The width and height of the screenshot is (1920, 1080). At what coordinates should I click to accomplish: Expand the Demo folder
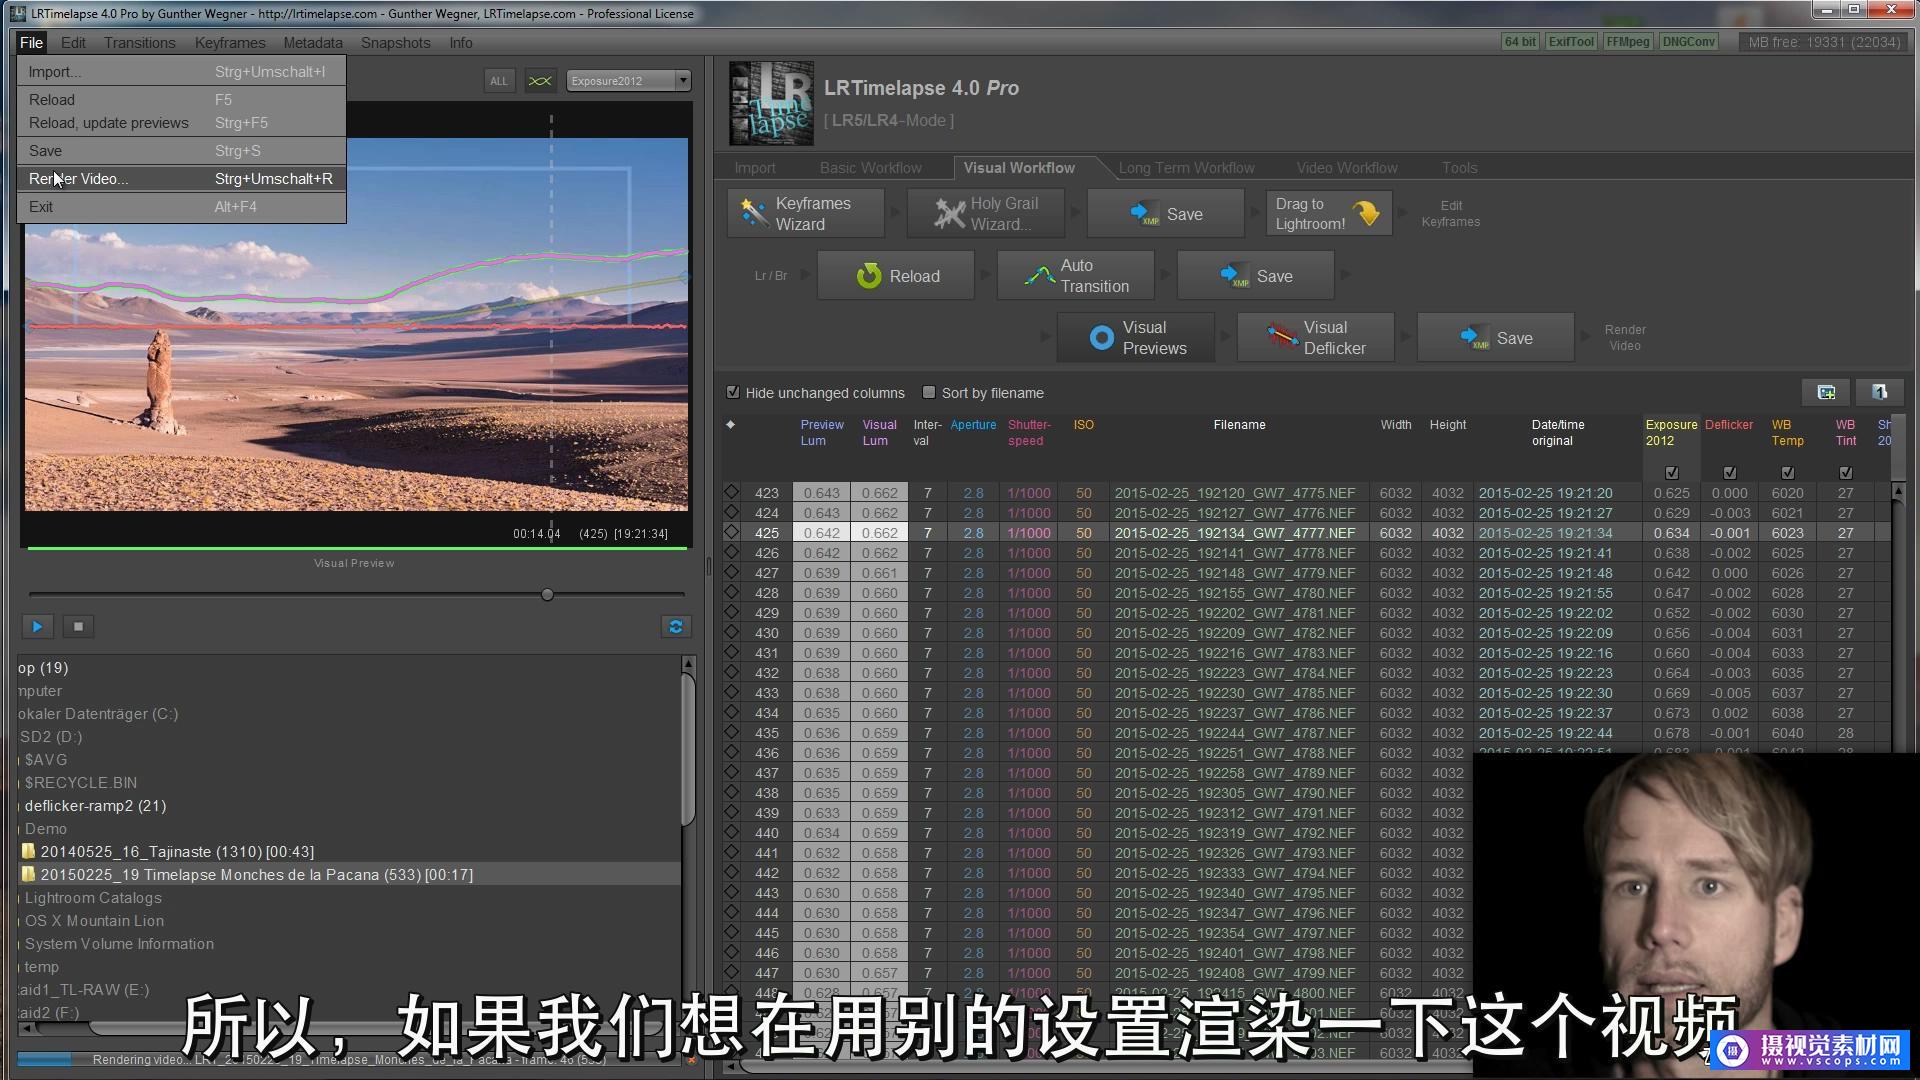pyautogui.click(x=46, y=829)
